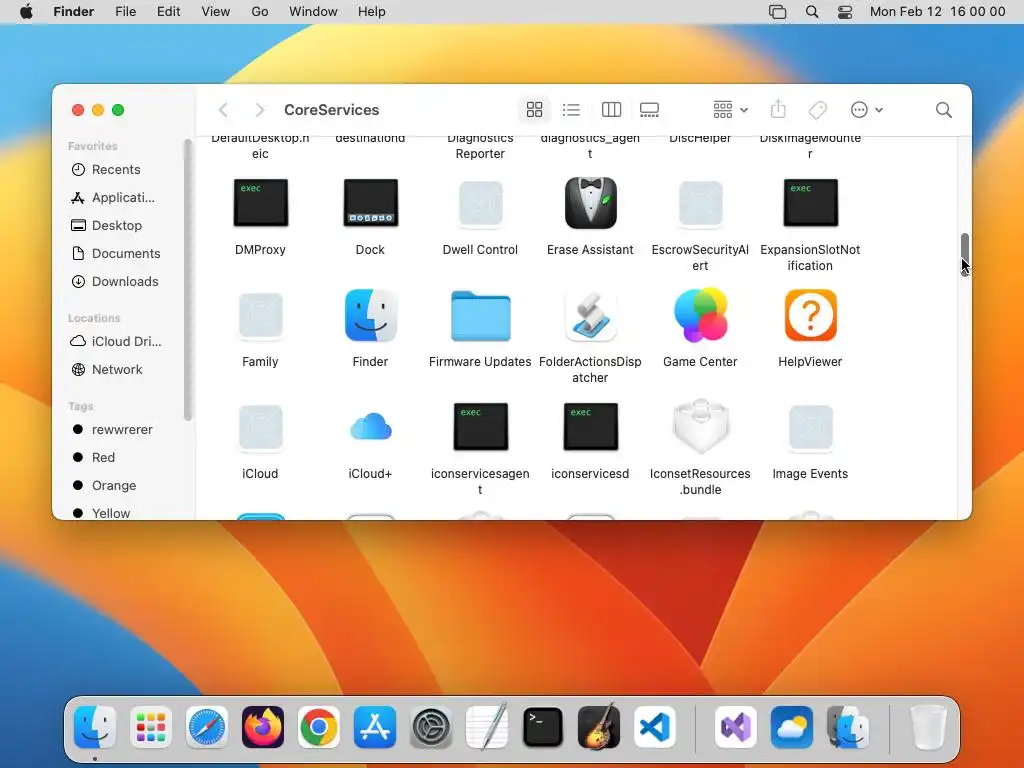Open Applications in the sidebar
This screenshot has width=1024, height=768.
[124, 198]
